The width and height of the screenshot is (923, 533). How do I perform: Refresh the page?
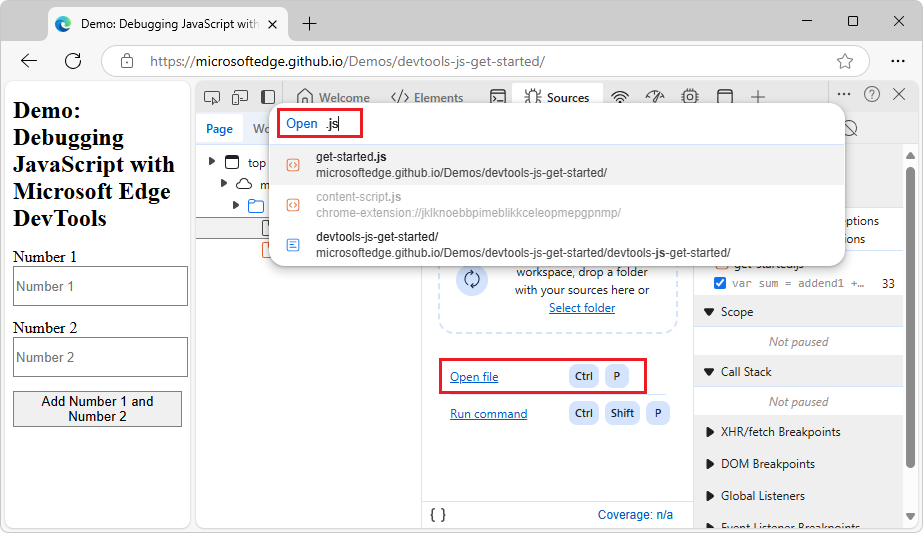[73, 61]
